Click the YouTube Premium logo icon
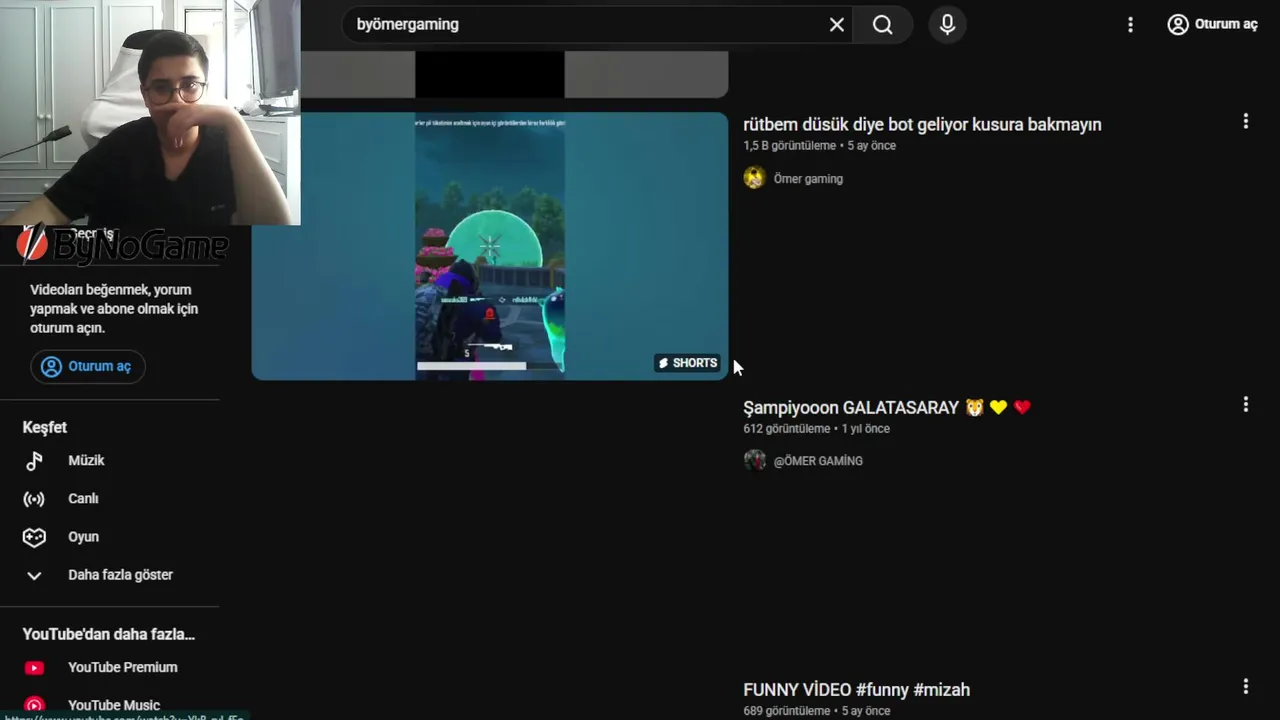 pos(34,668)
